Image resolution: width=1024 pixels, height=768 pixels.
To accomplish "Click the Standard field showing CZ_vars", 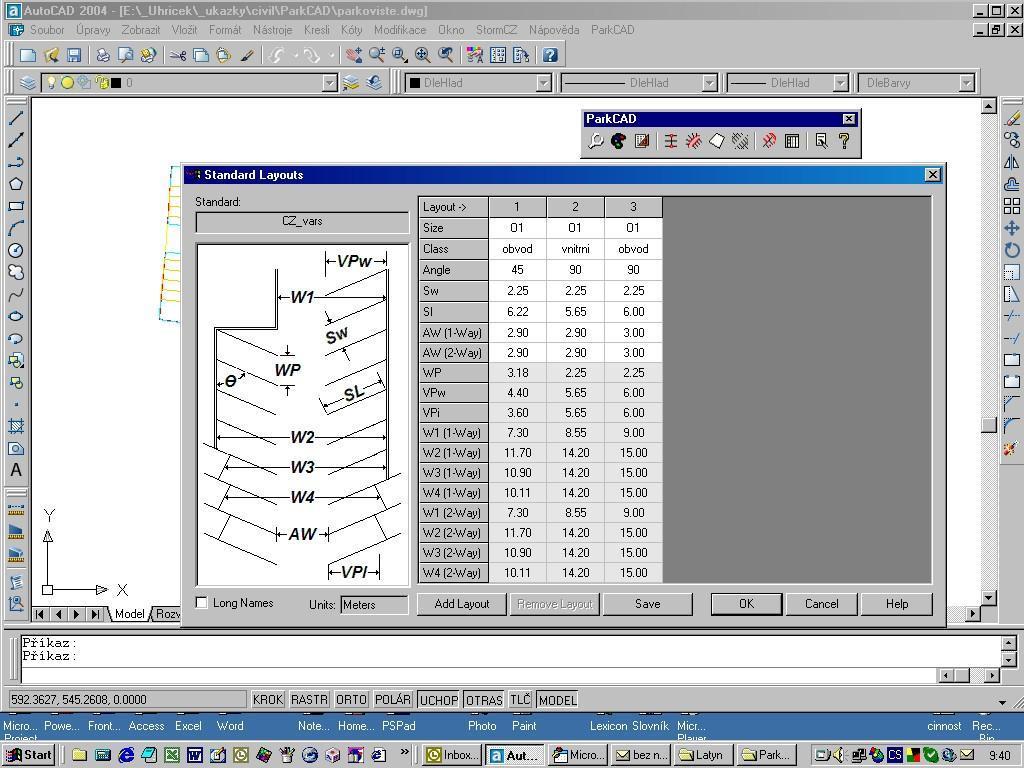I will (302, 221).
